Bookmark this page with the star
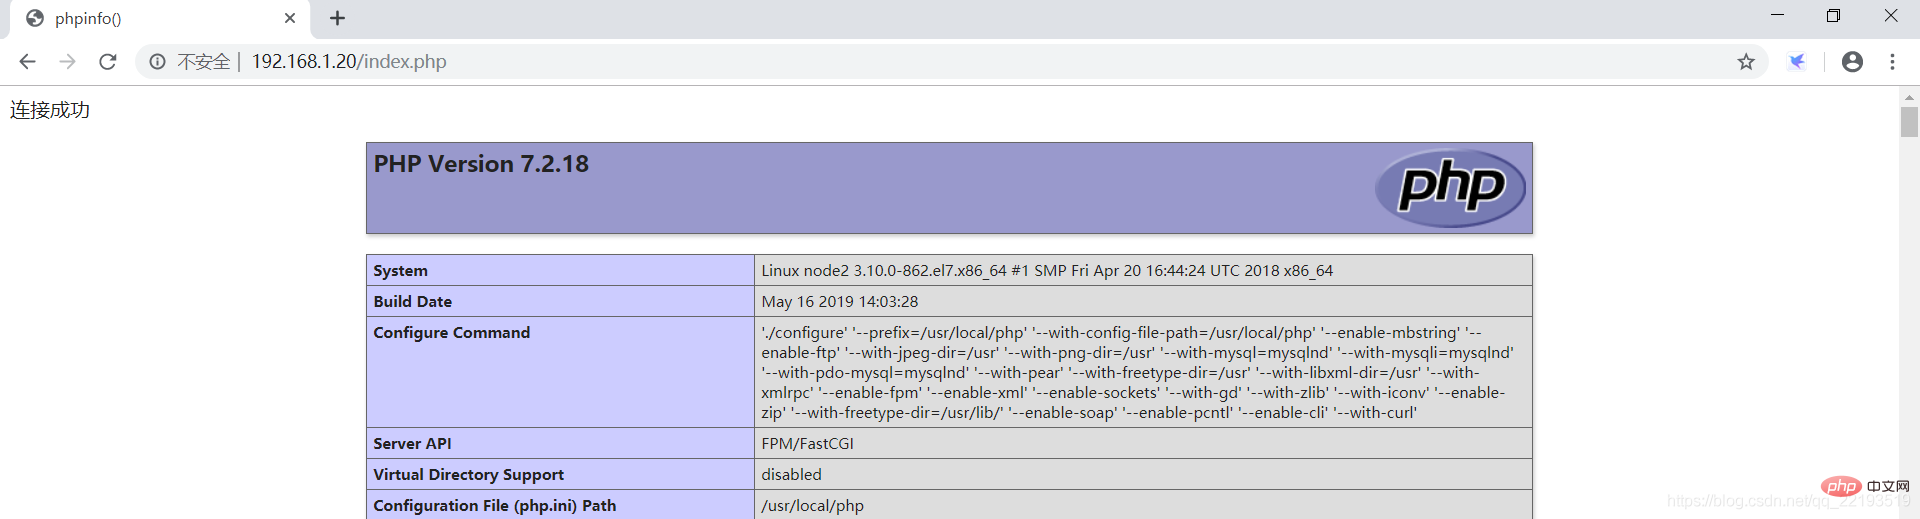 1746,62
